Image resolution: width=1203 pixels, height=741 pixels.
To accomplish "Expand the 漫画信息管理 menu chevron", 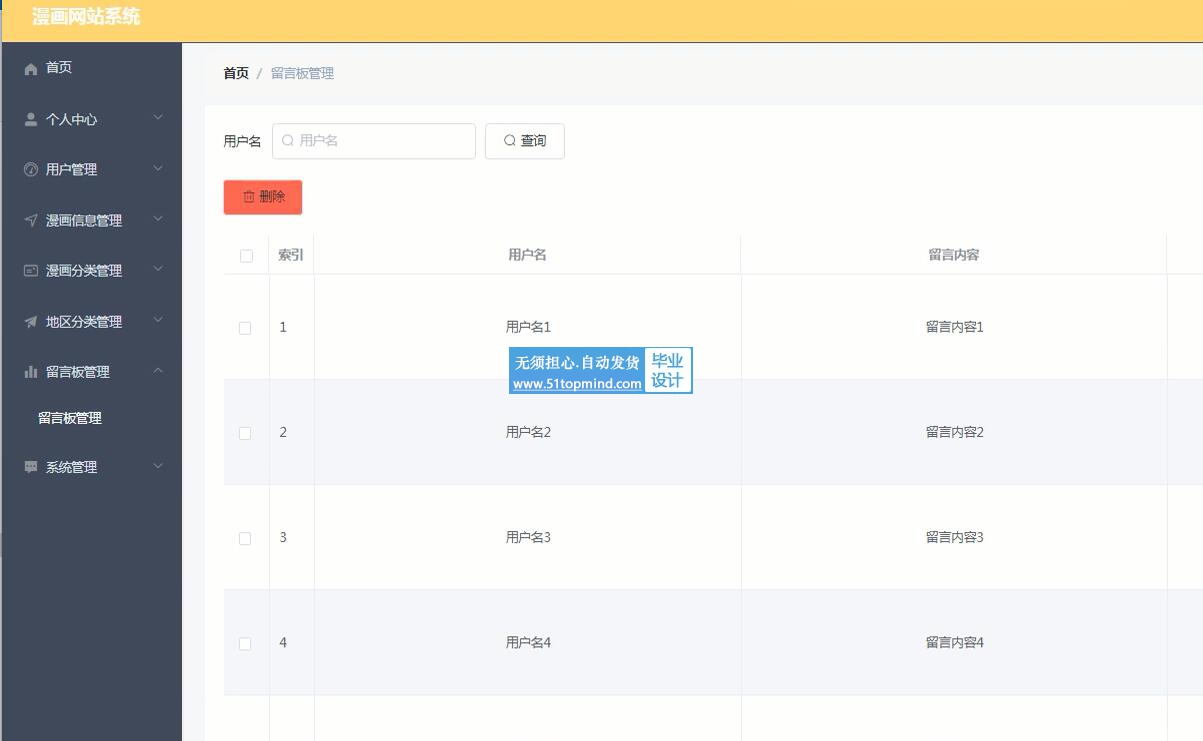I will pos(158,219).
